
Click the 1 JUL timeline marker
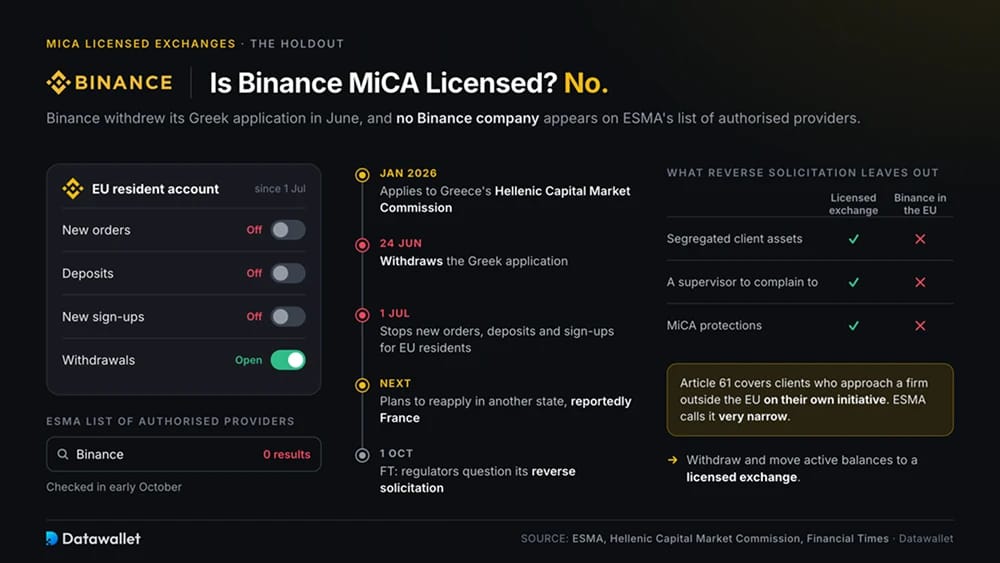[x=362, y=315]
